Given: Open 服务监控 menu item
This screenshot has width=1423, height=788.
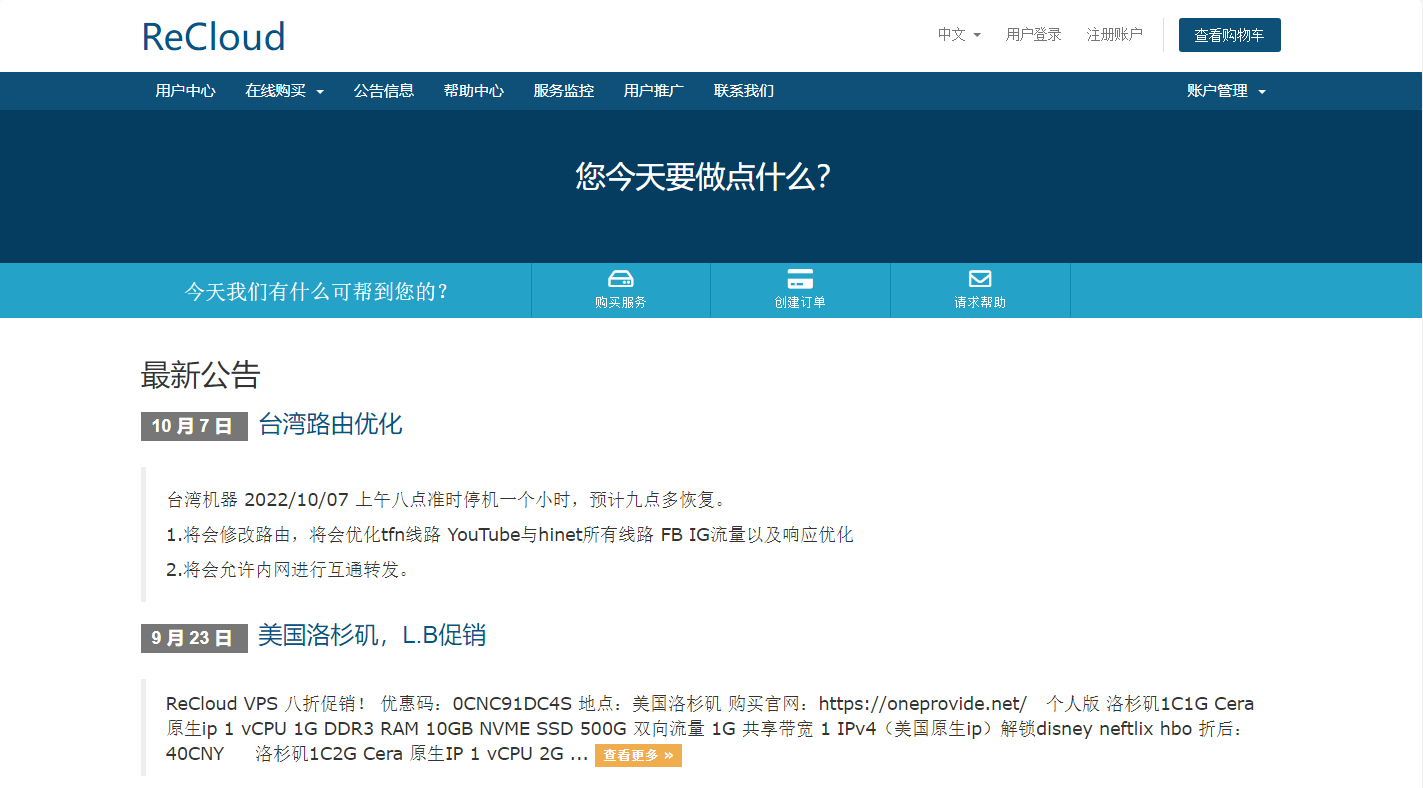Looking at the screenshot, I should 563,91.
